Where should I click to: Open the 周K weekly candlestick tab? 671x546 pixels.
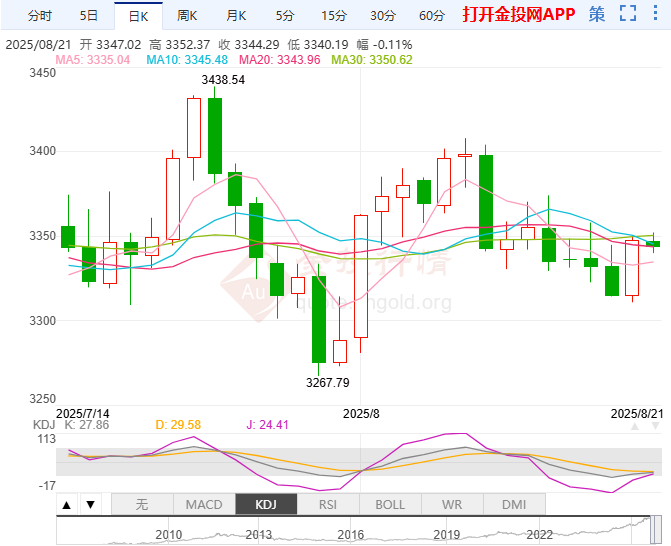coord(187,16)
